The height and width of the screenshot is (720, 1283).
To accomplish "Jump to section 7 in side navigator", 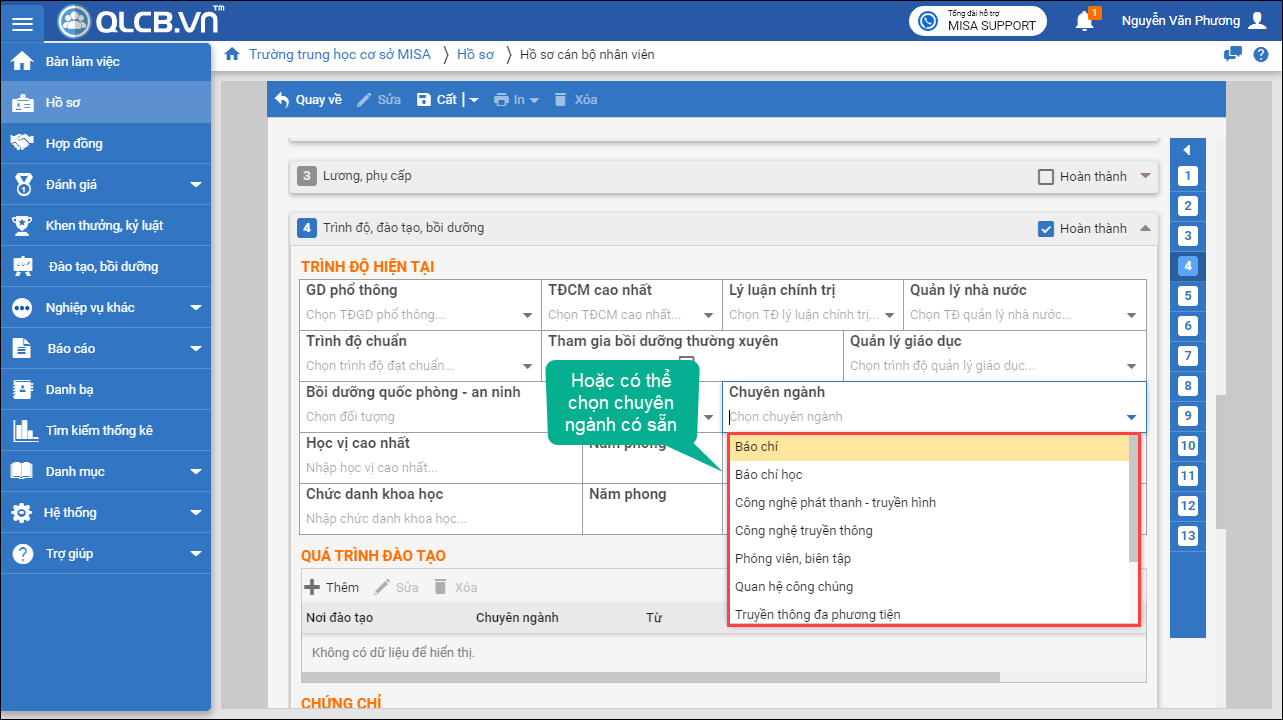I will (1187, 356).
